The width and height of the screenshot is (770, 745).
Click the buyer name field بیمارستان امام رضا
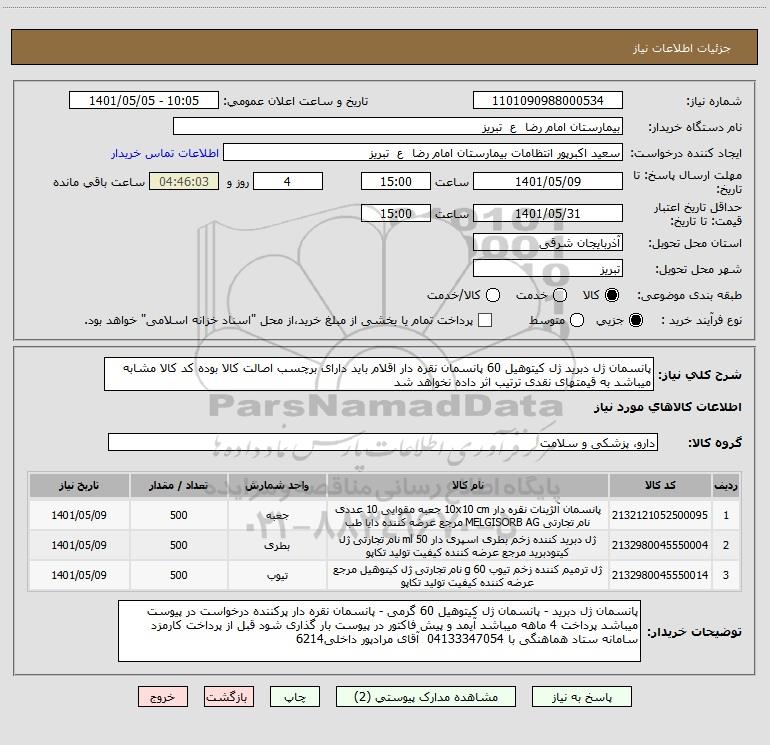tap(398, 126)
